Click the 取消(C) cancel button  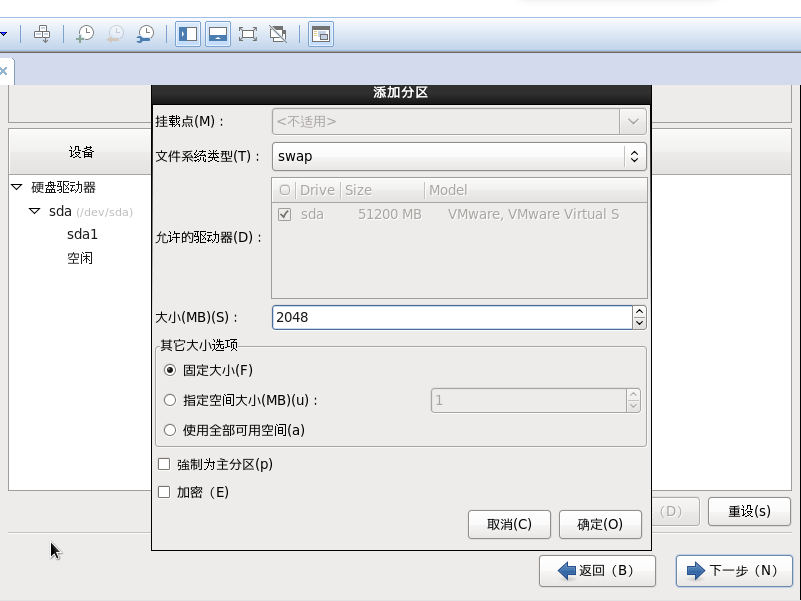pyautogui.click(x=509, y=524)
